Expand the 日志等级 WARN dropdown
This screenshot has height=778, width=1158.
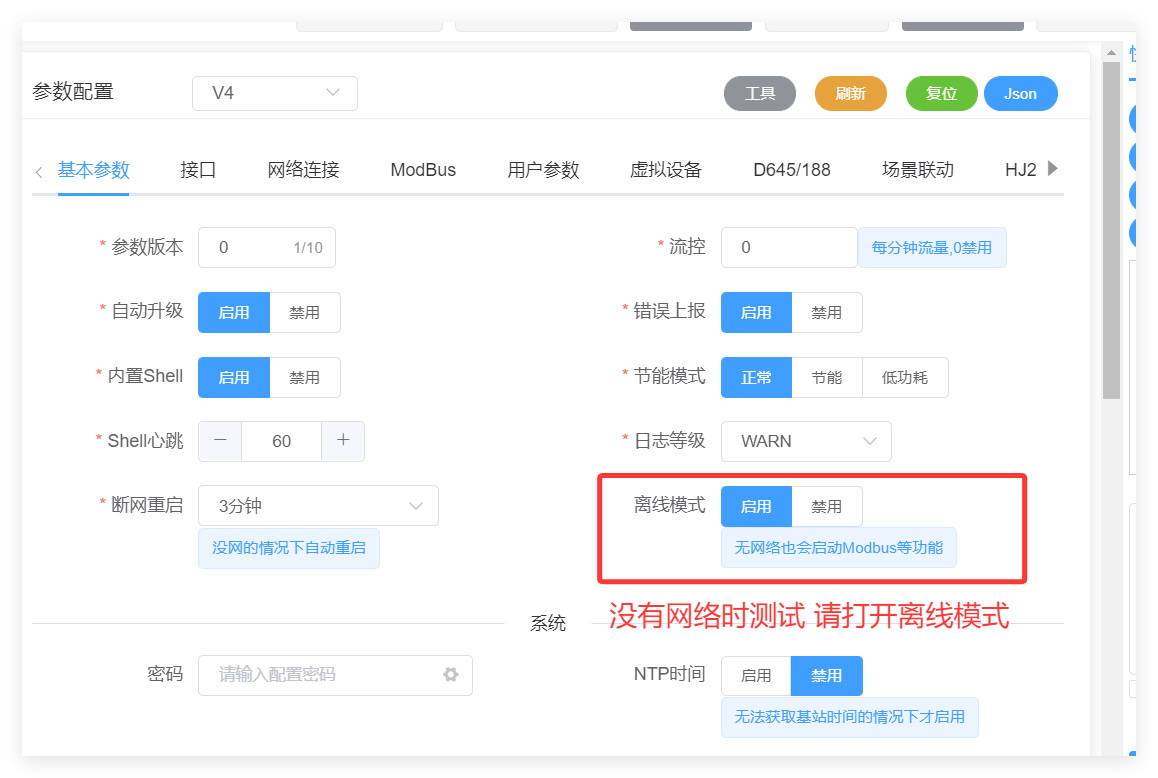click(x=805, y=441)
